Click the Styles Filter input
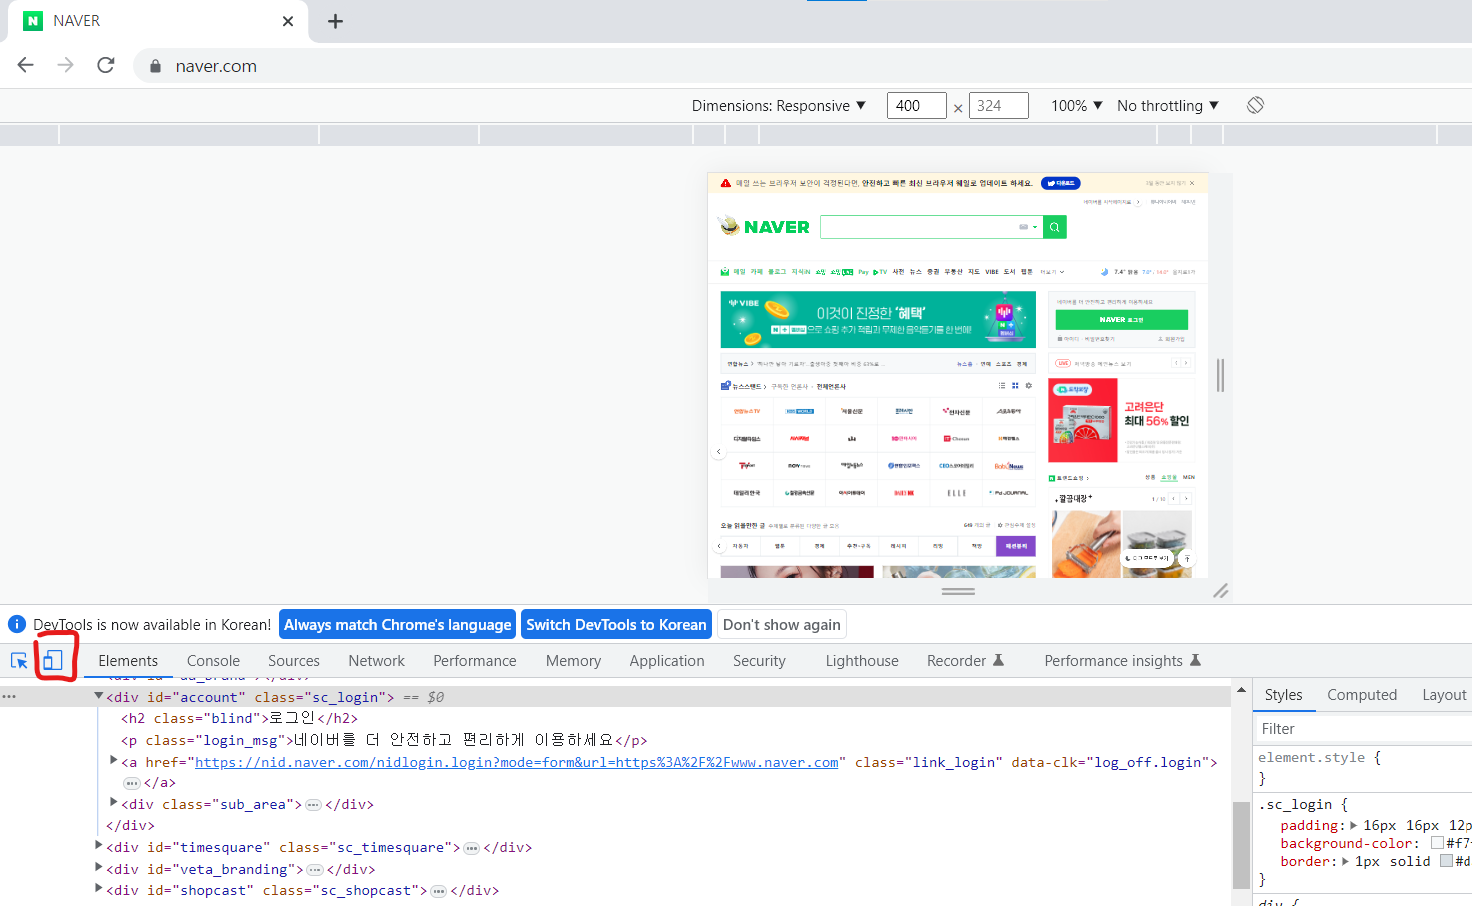This screenshot has height=906, width=1472. click(1363, 728)
